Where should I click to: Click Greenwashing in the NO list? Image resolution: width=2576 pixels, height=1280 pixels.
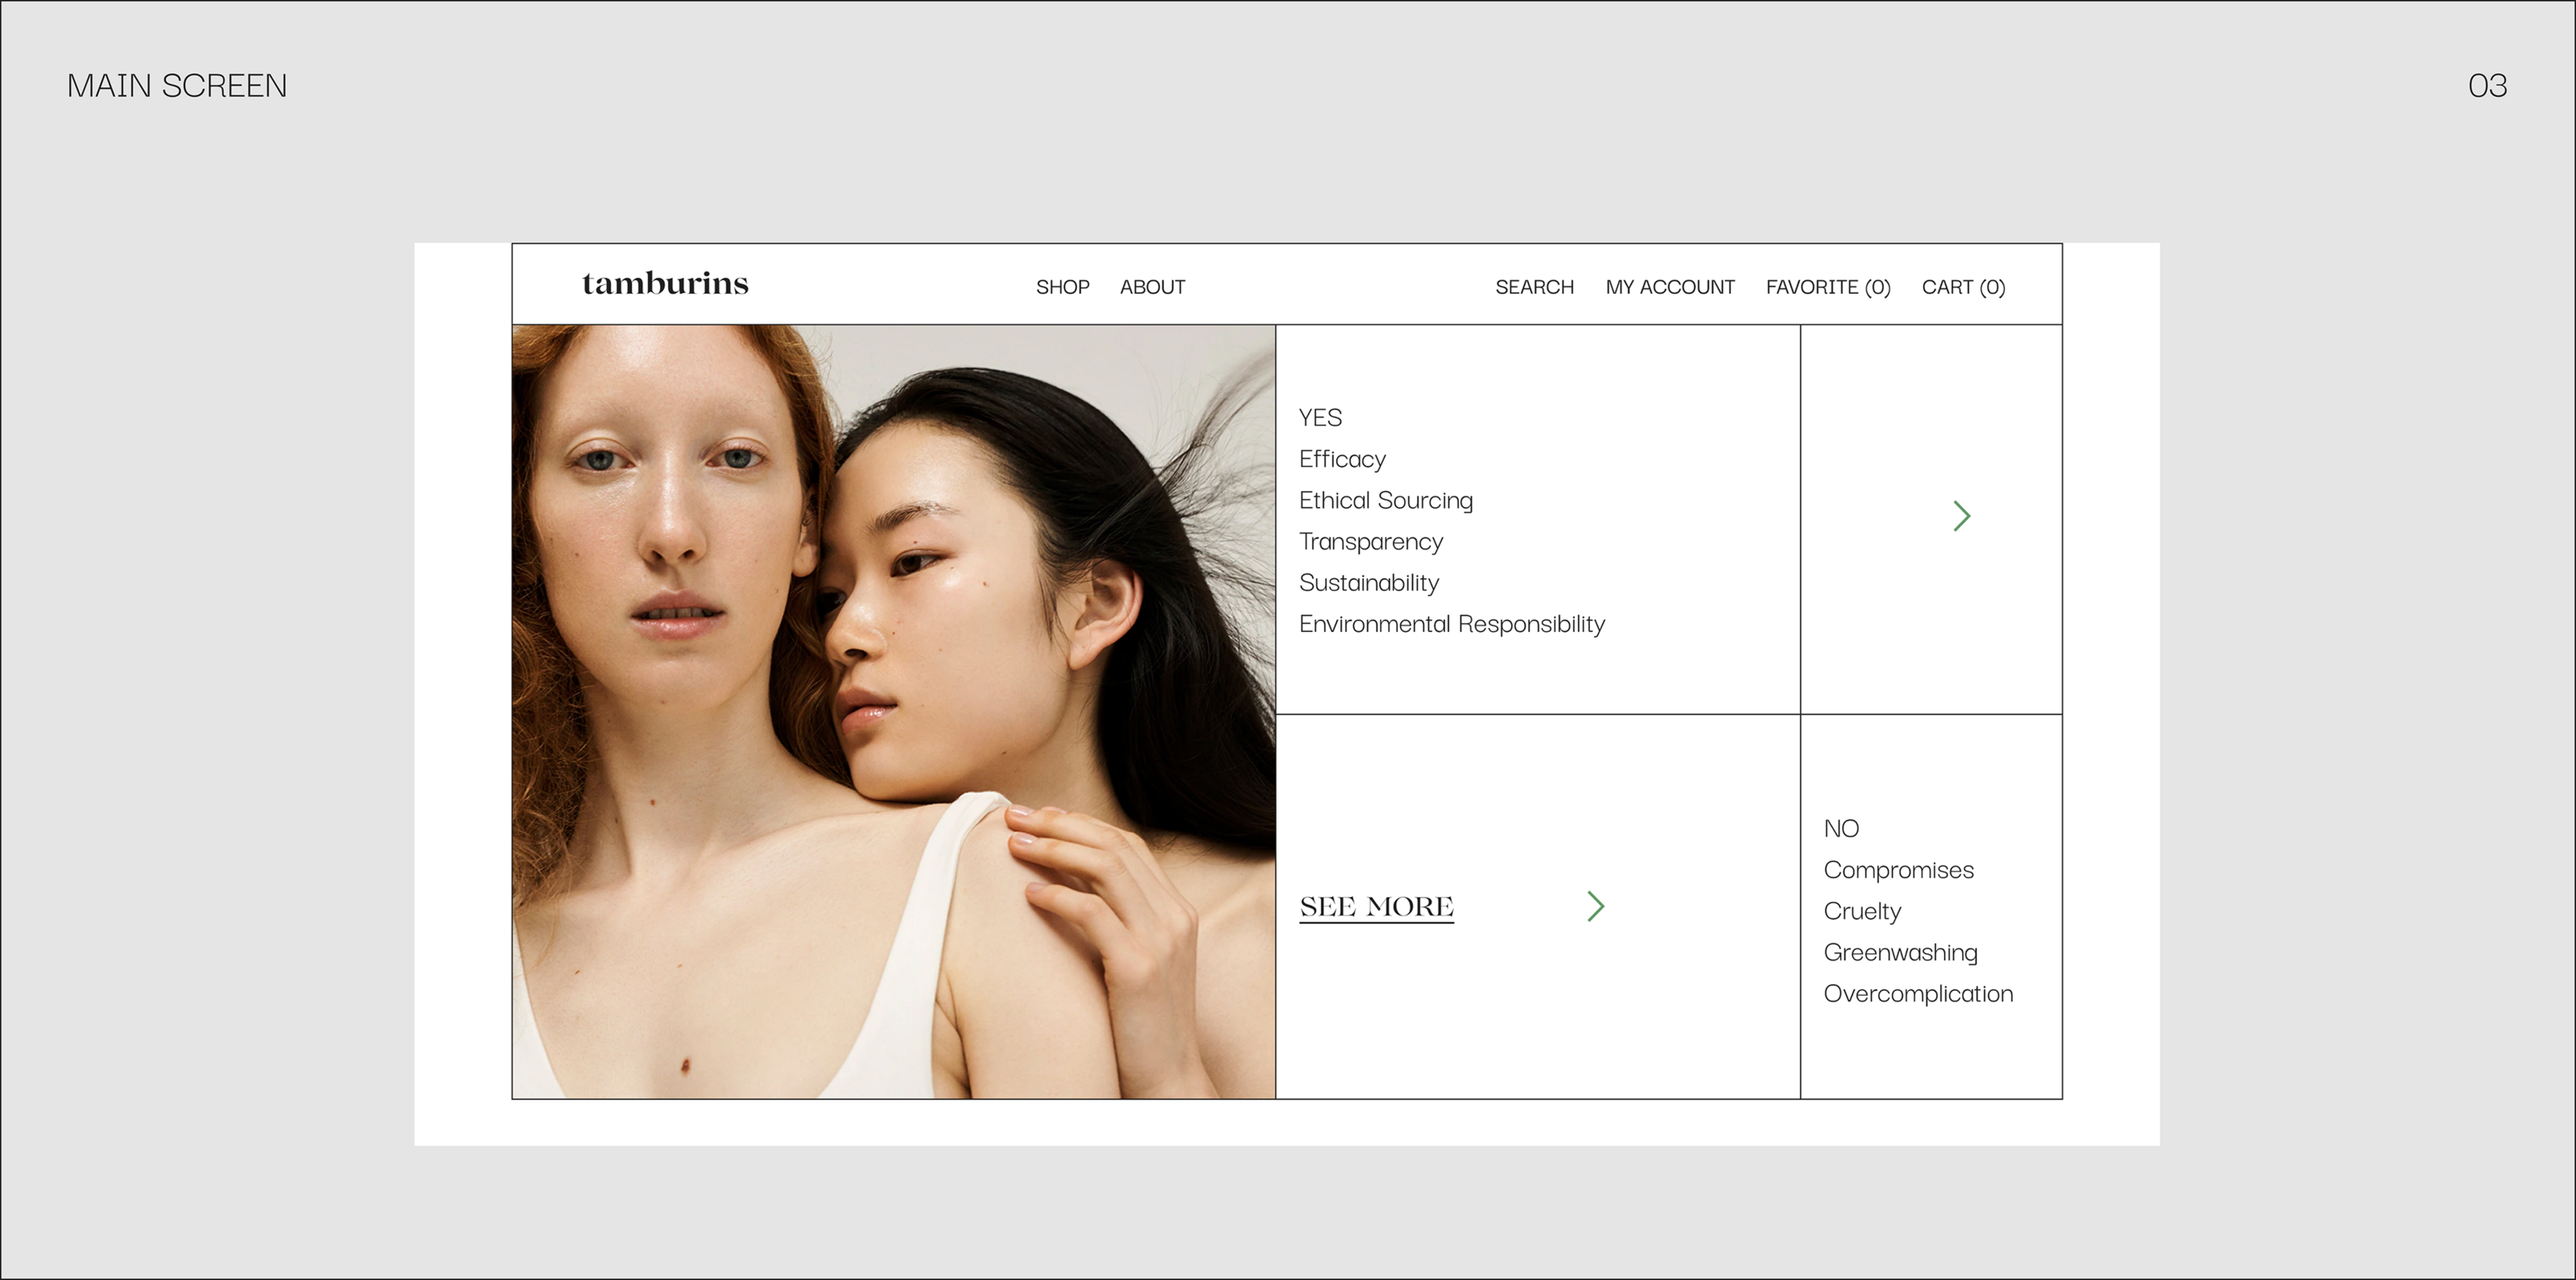(x=1900, y=953)
